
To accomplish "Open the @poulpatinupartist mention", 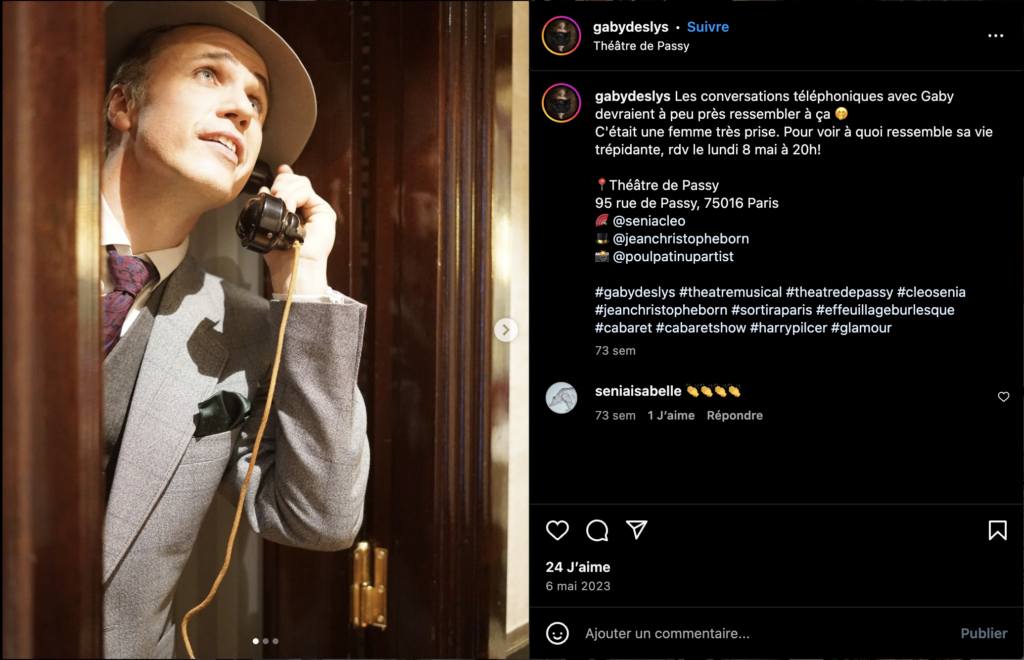I will coord(673,257).
